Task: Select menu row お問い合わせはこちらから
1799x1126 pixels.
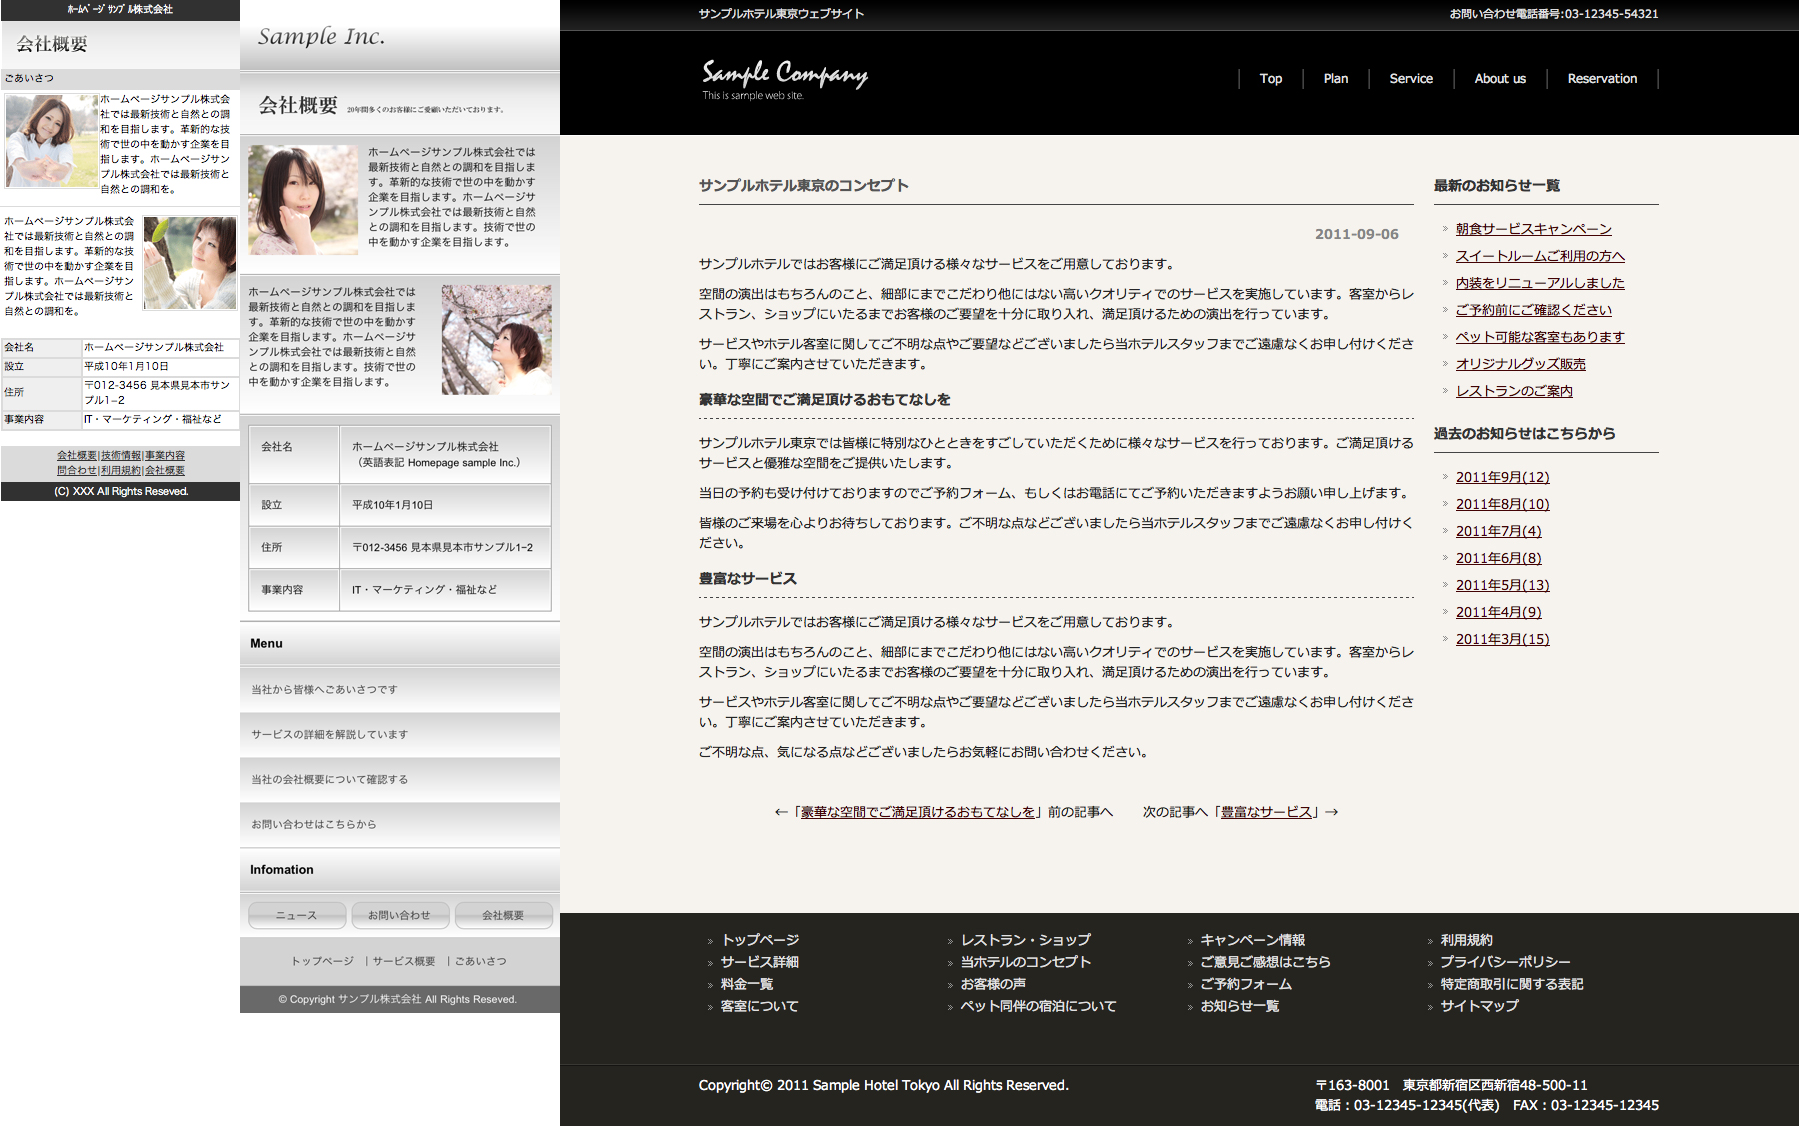Action: tap(400, 824)
